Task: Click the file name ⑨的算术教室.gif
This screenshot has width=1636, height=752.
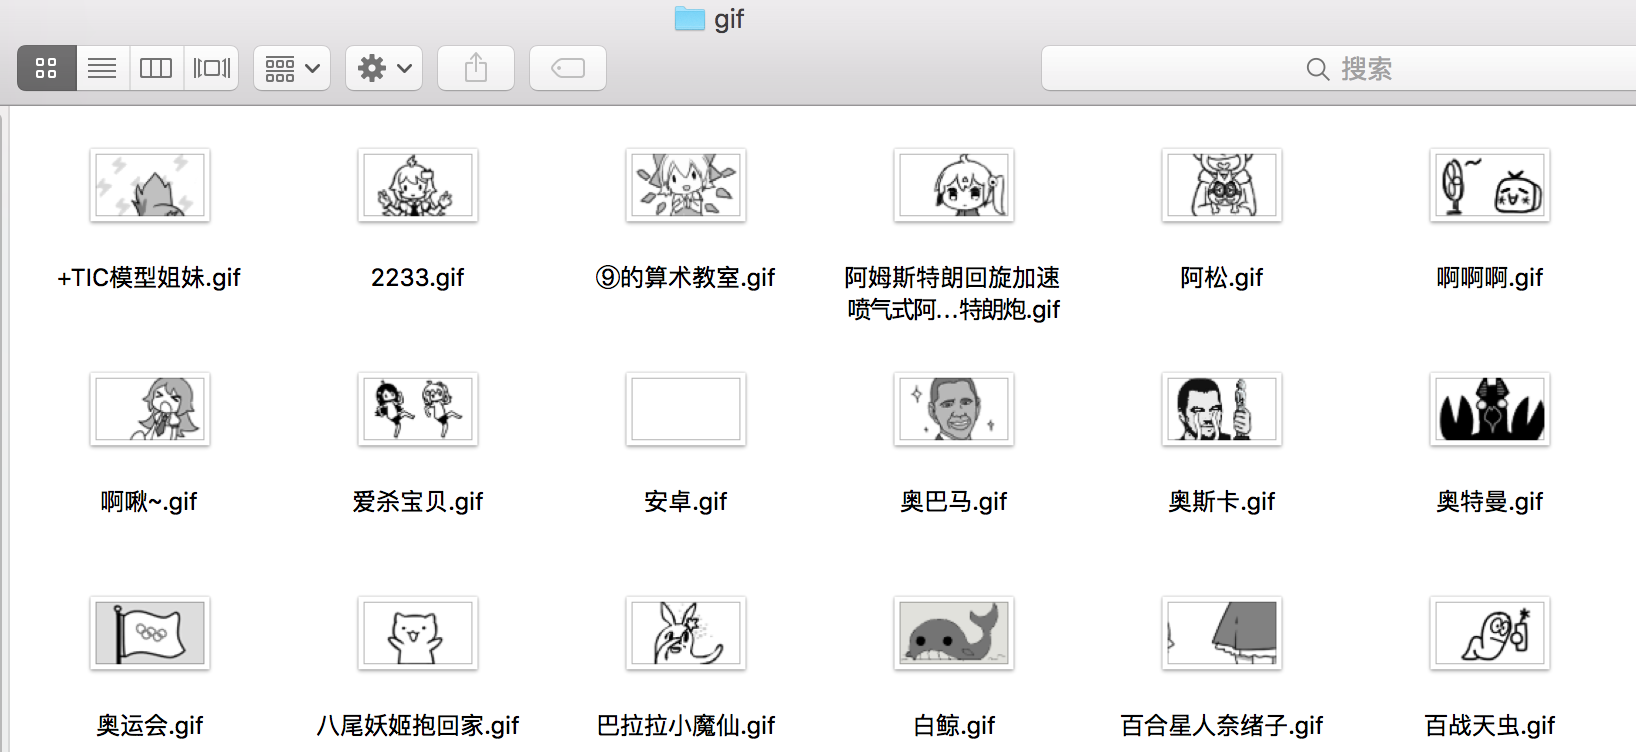Action: coord(686,277)
